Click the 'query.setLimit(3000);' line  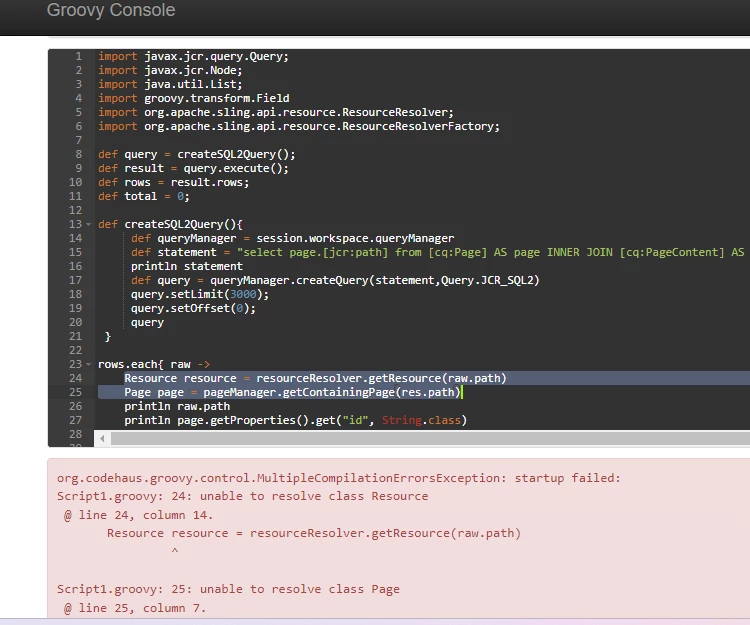(x=200, y=294)
